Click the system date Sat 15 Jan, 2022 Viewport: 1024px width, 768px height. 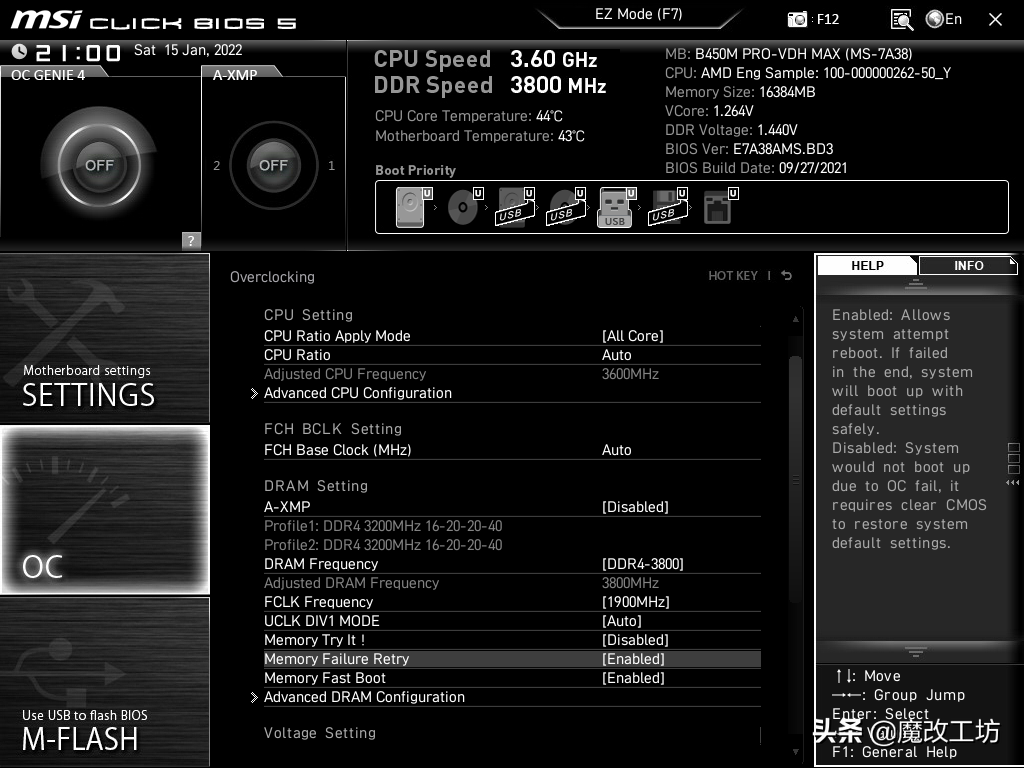point(188,50)
